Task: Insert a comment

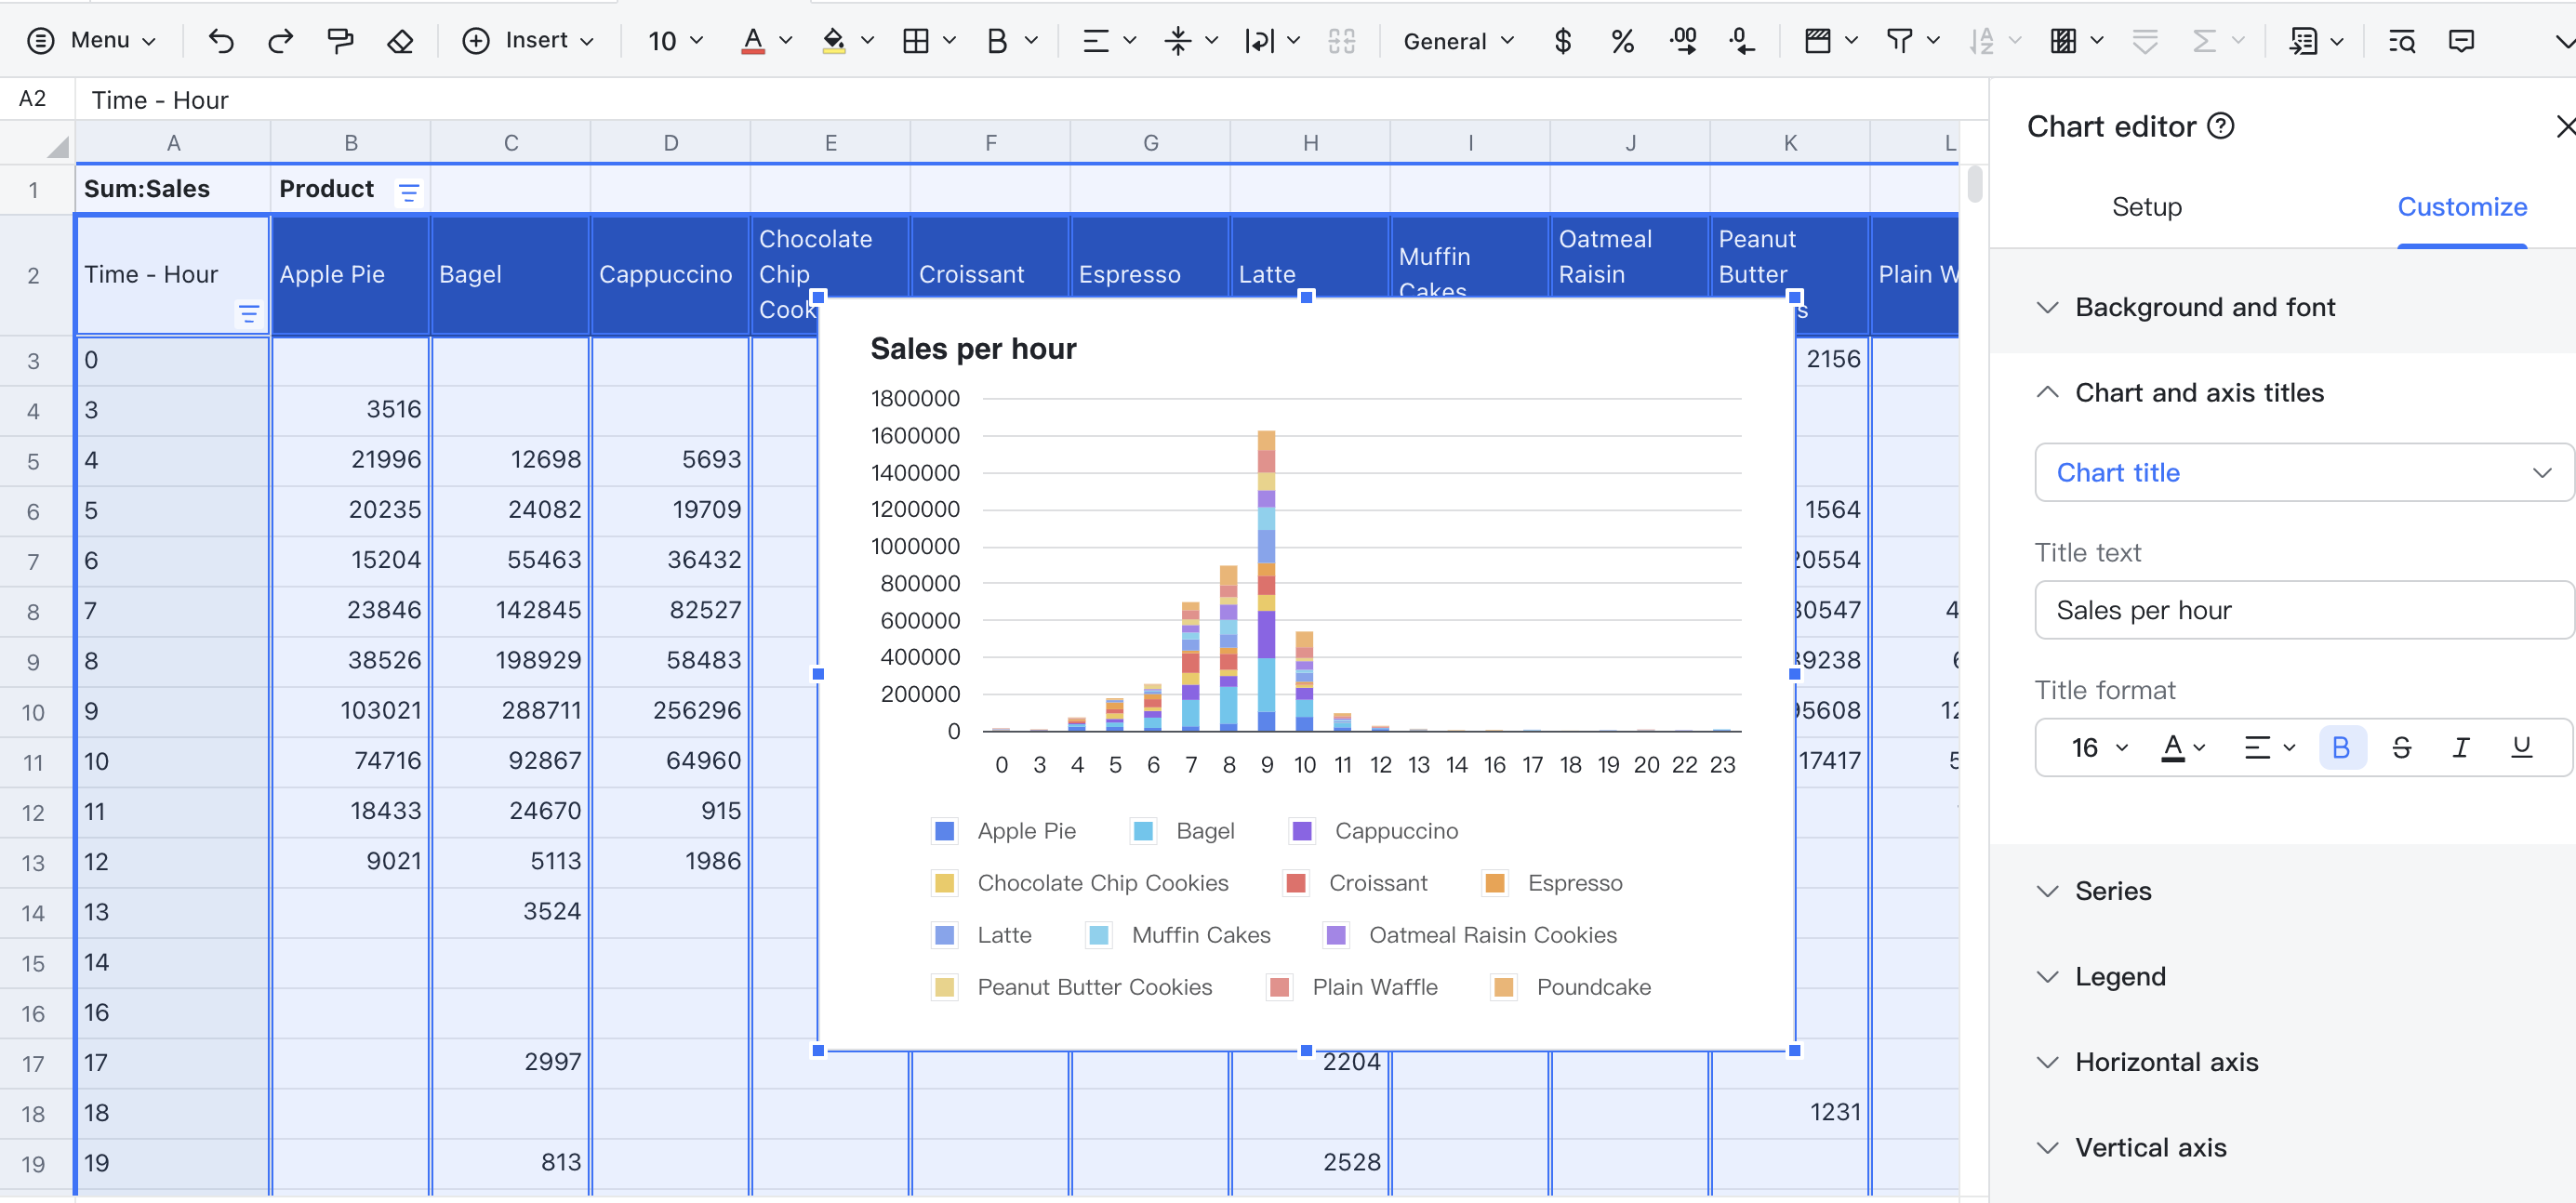Action: [x=2460, y=41]
